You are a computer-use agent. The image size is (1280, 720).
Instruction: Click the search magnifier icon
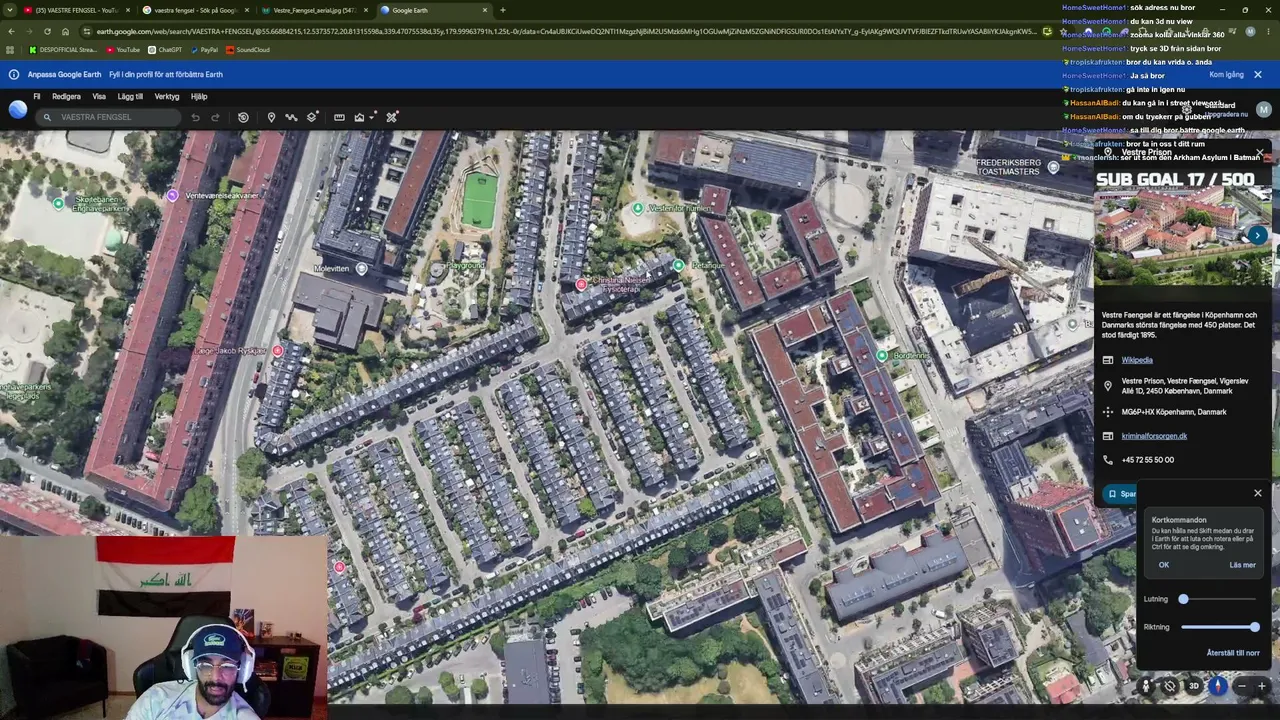pos(47,117)
